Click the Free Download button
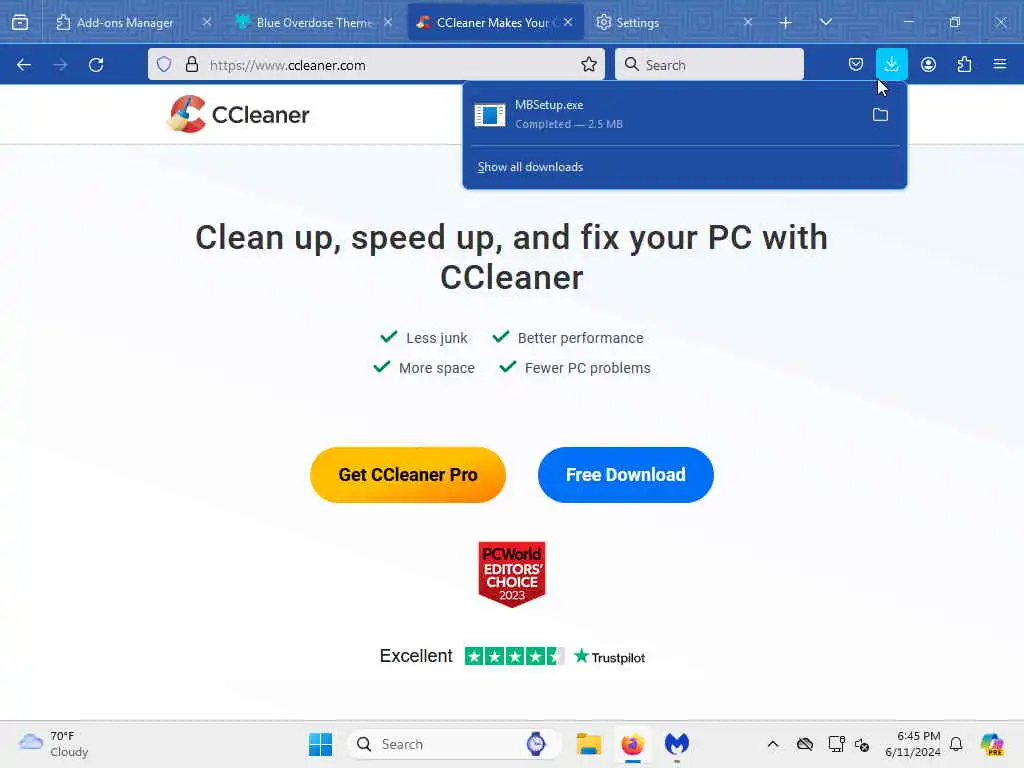The height and width of the screenshot is (768, 1024). pos(626,475)
